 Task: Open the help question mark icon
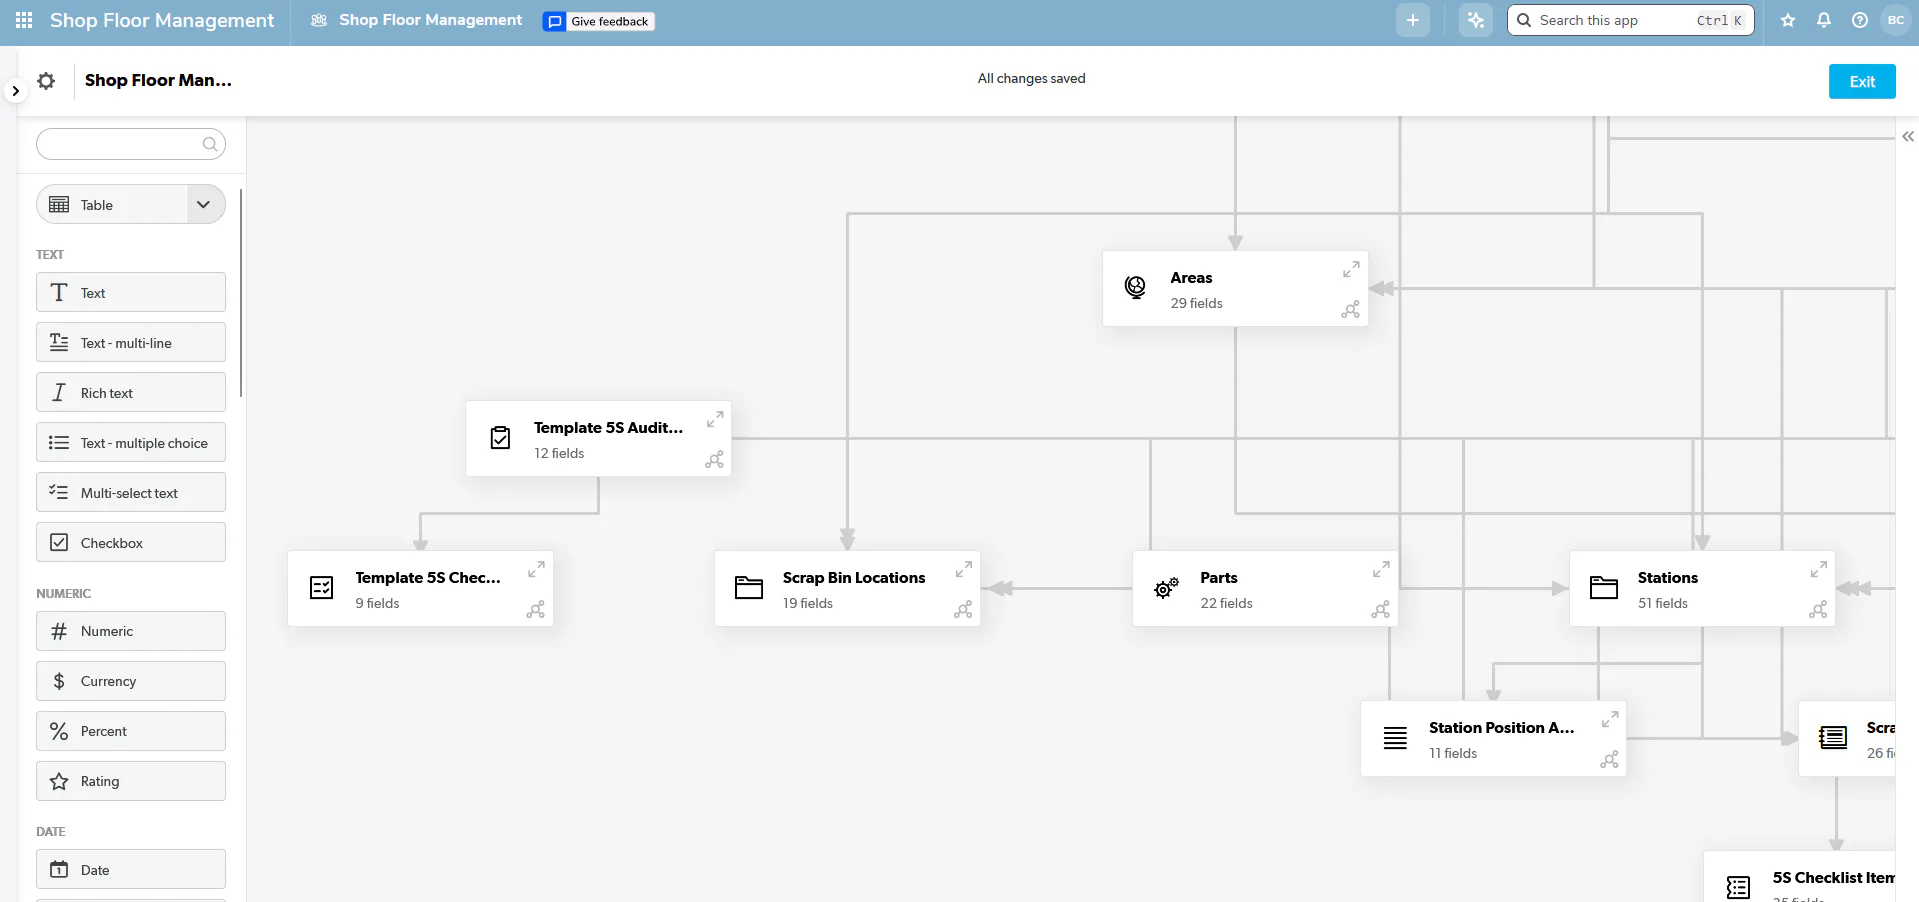1860,20
